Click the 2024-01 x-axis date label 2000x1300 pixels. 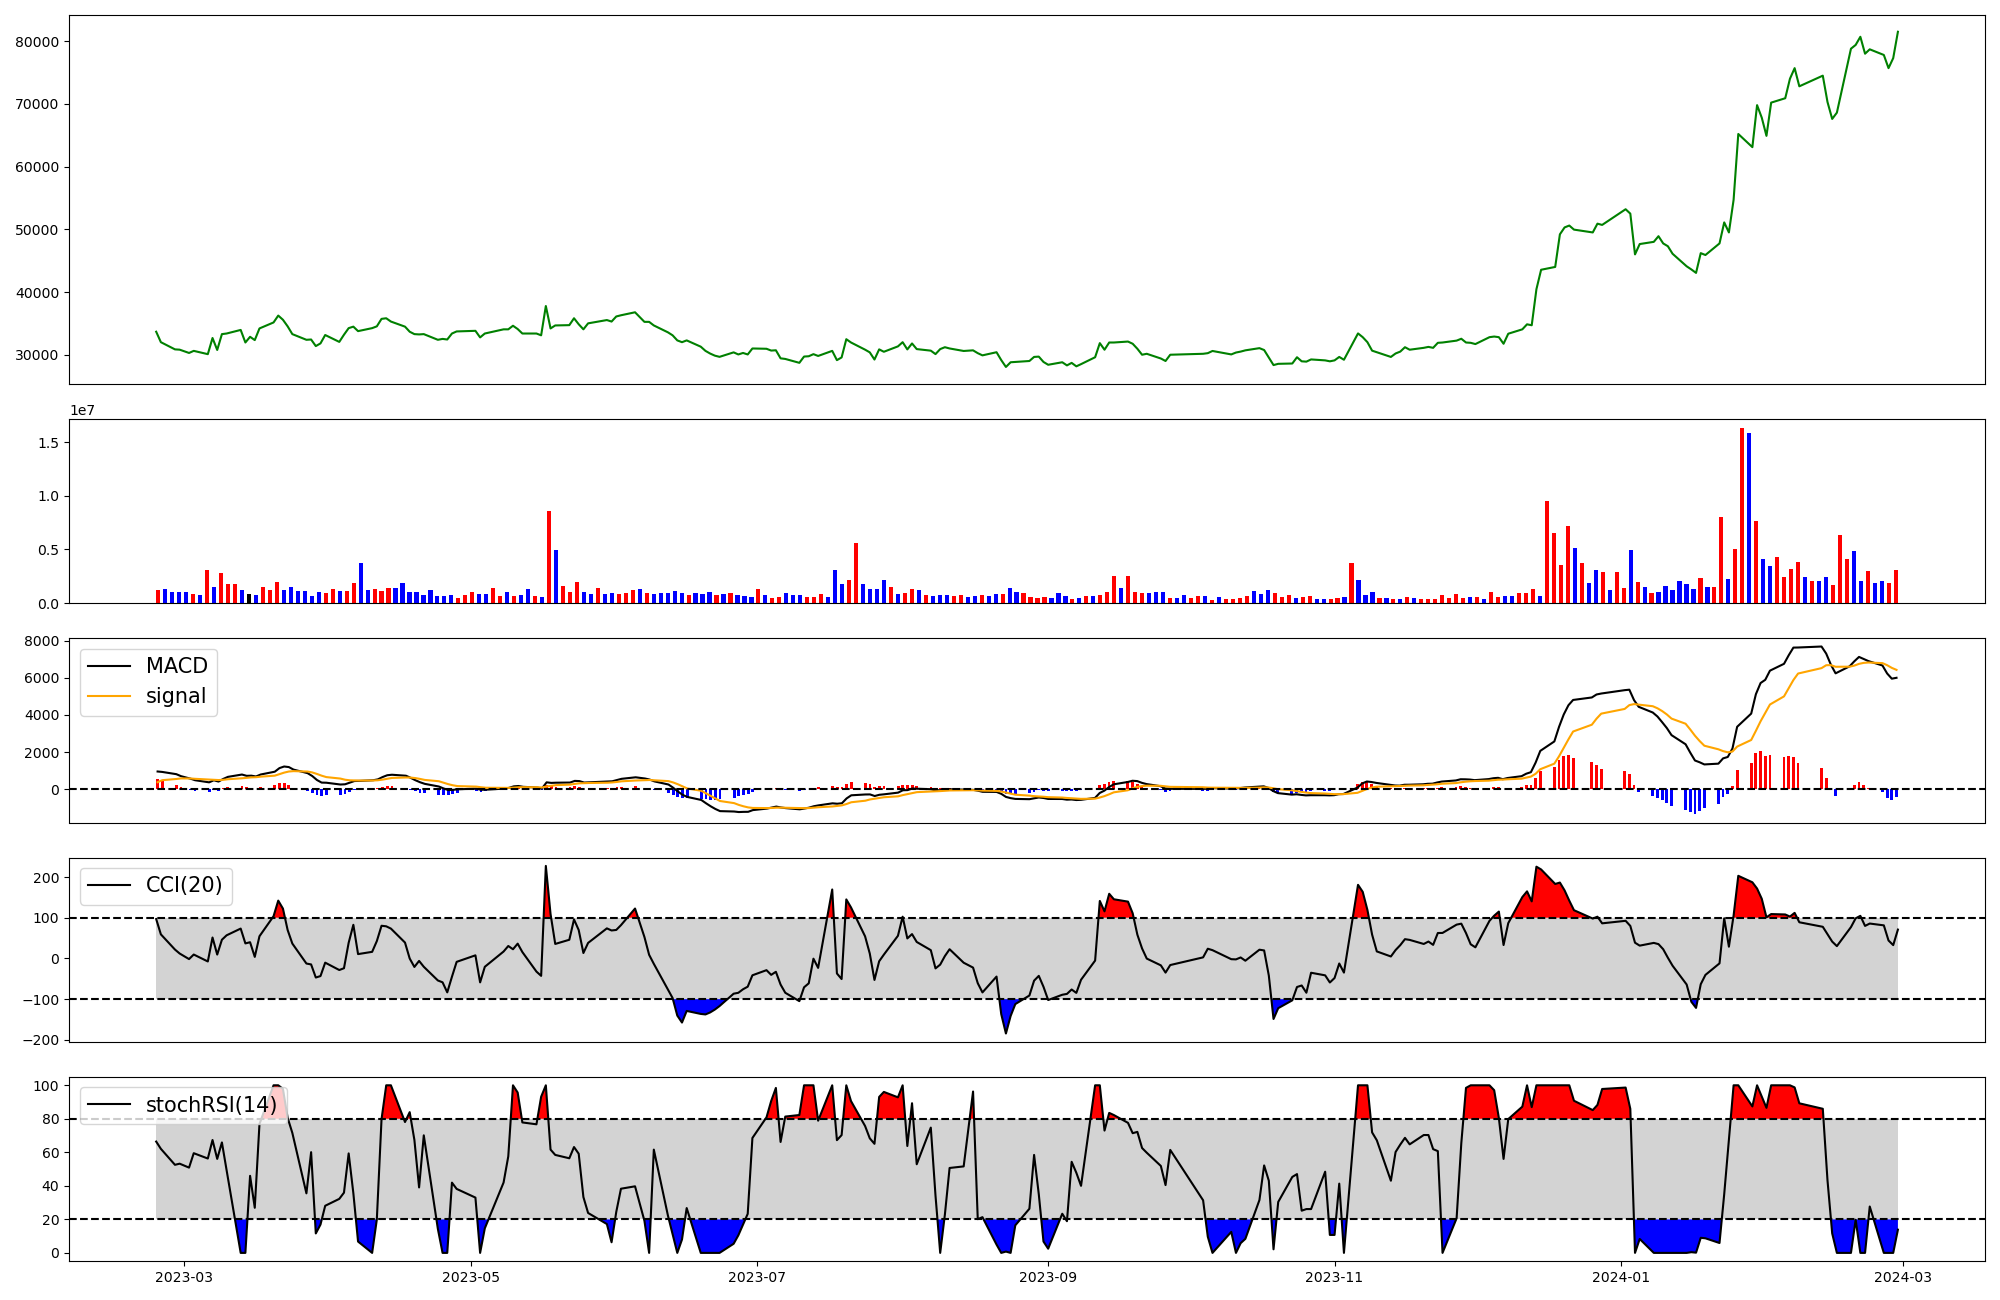(x=1620, y=1277)
